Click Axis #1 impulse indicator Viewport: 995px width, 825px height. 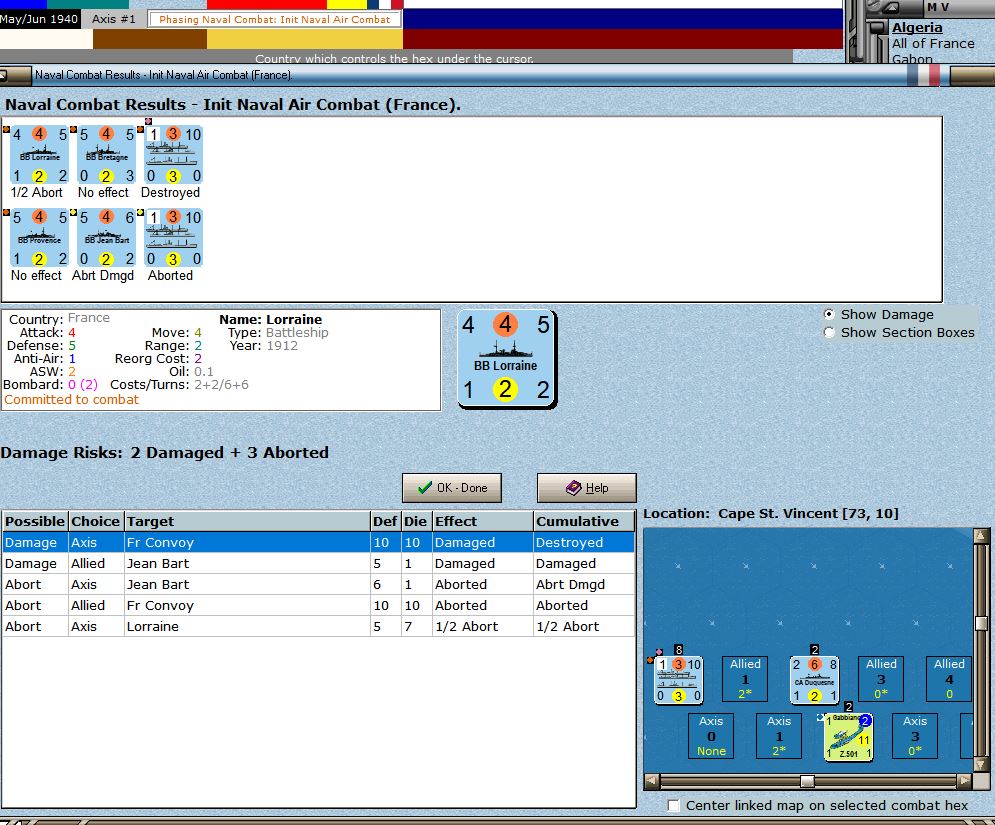click(114, 19)
